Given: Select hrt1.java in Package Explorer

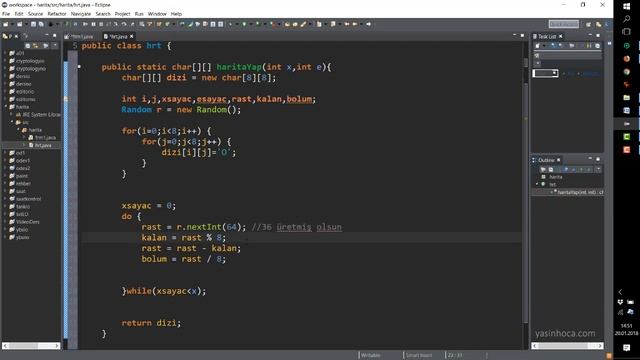Looking at the screenshot, I should point(45,138).
